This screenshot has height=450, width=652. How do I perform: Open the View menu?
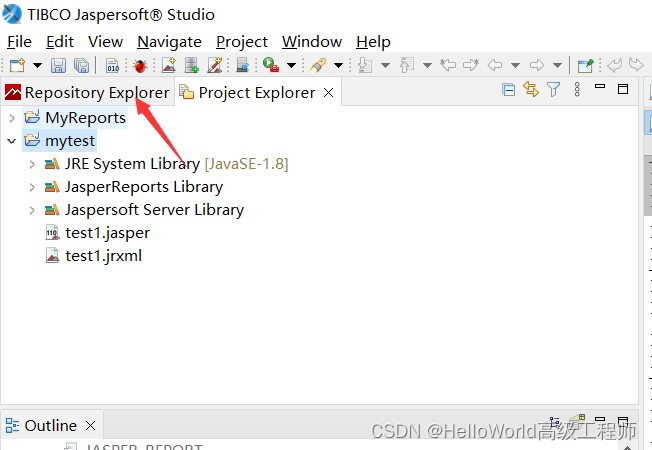tap(105, 42)
